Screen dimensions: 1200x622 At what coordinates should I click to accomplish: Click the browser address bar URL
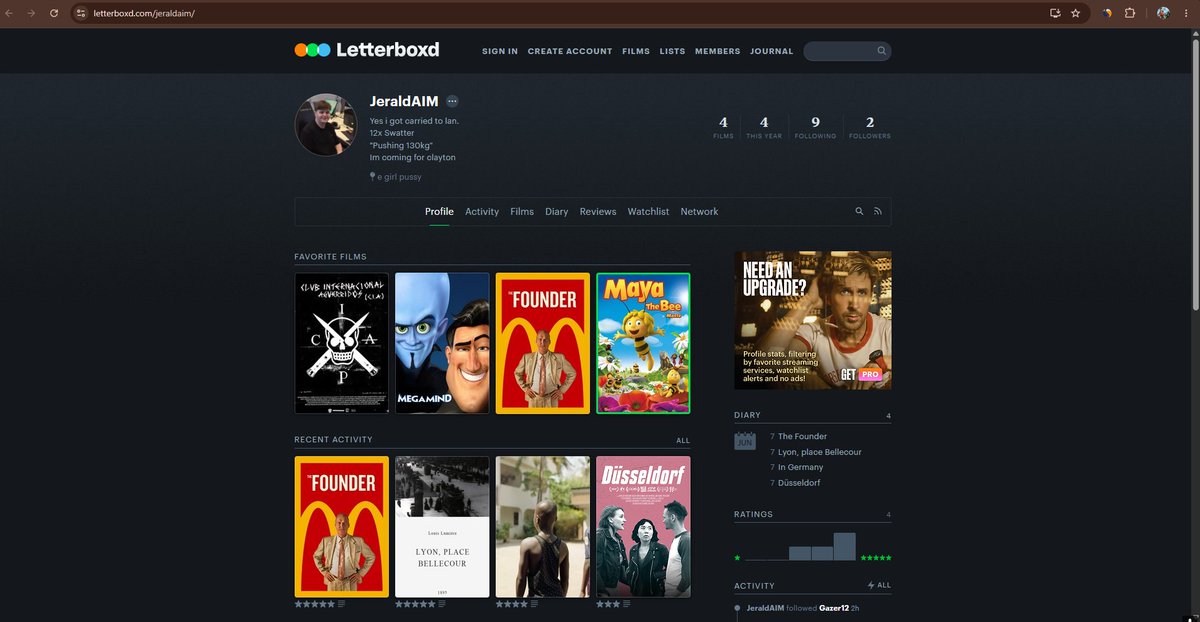(144, 14)
